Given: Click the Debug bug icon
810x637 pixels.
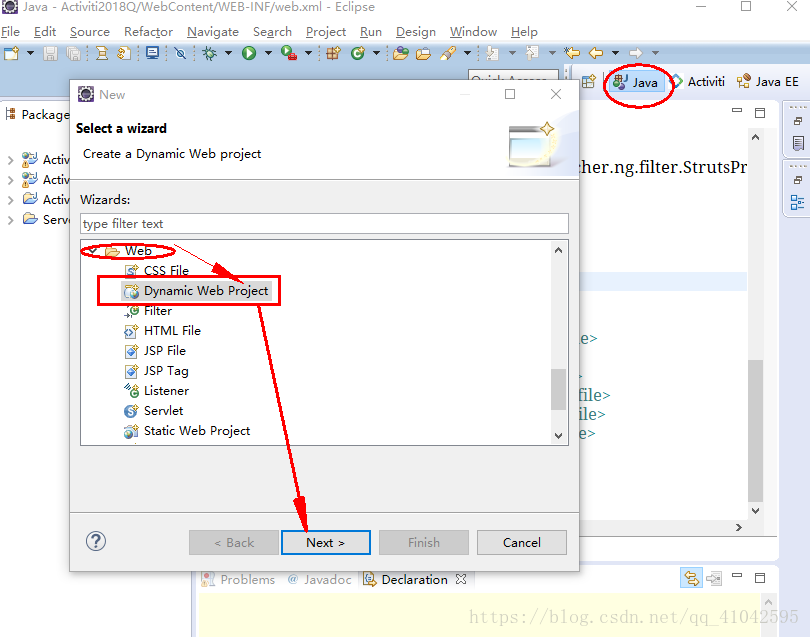Looking at the screenshot, I should pos(209,53).
